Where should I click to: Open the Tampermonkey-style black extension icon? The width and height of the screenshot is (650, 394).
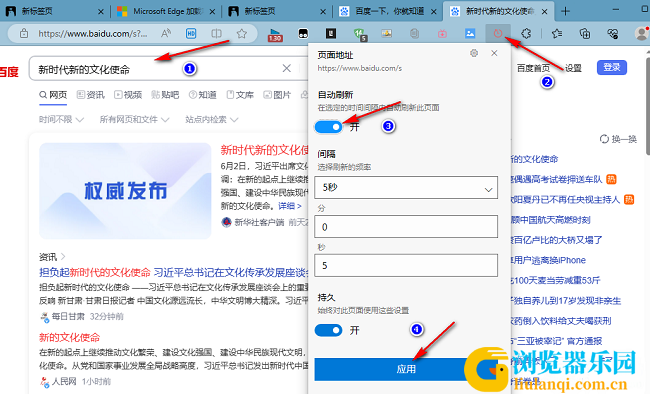coord(303,34)
